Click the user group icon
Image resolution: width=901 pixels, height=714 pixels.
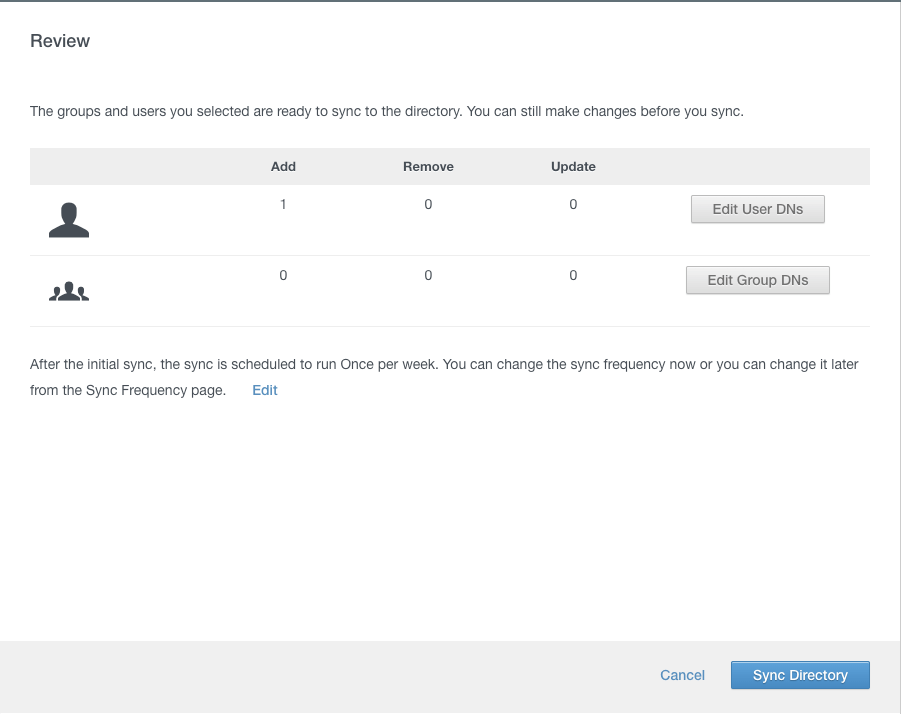tap(69, 291)
